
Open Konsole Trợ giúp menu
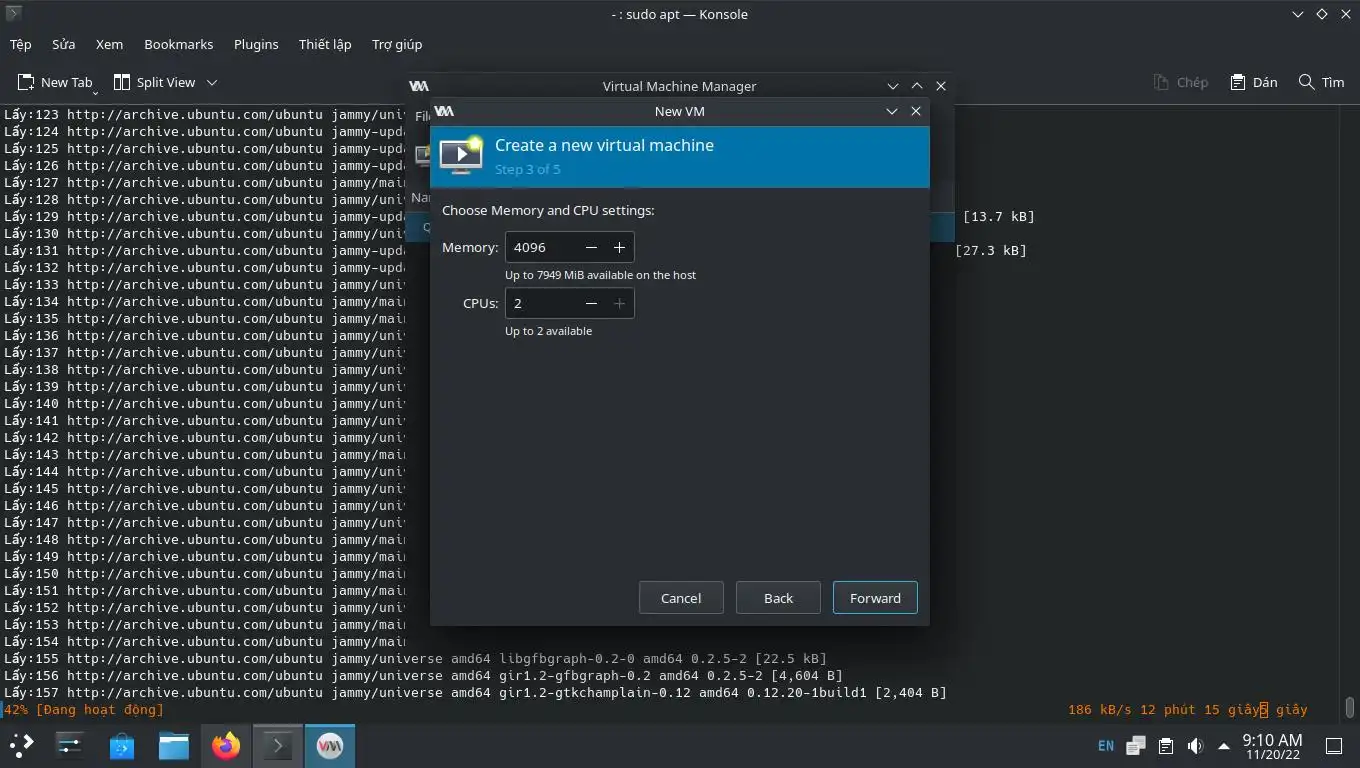tap(397, 44)
